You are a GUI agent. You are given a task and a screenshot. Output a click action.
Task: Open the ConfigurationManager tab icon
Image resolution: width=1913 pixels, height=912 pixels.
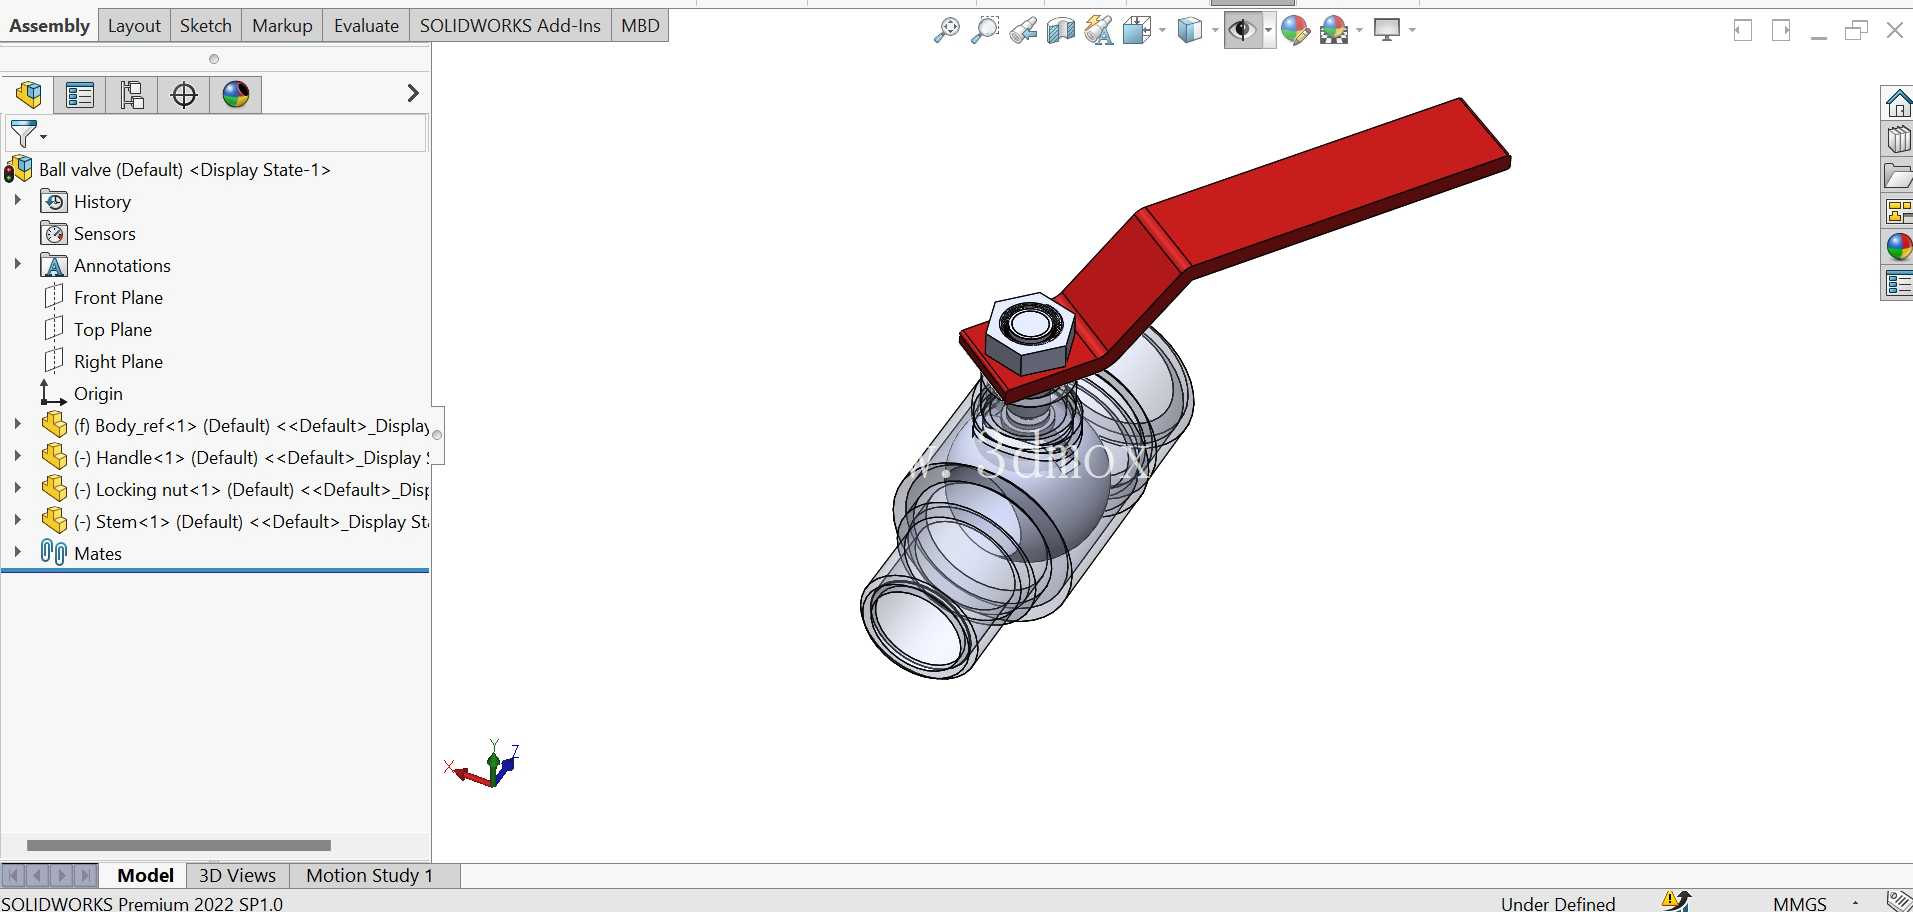tap(132, 95)
